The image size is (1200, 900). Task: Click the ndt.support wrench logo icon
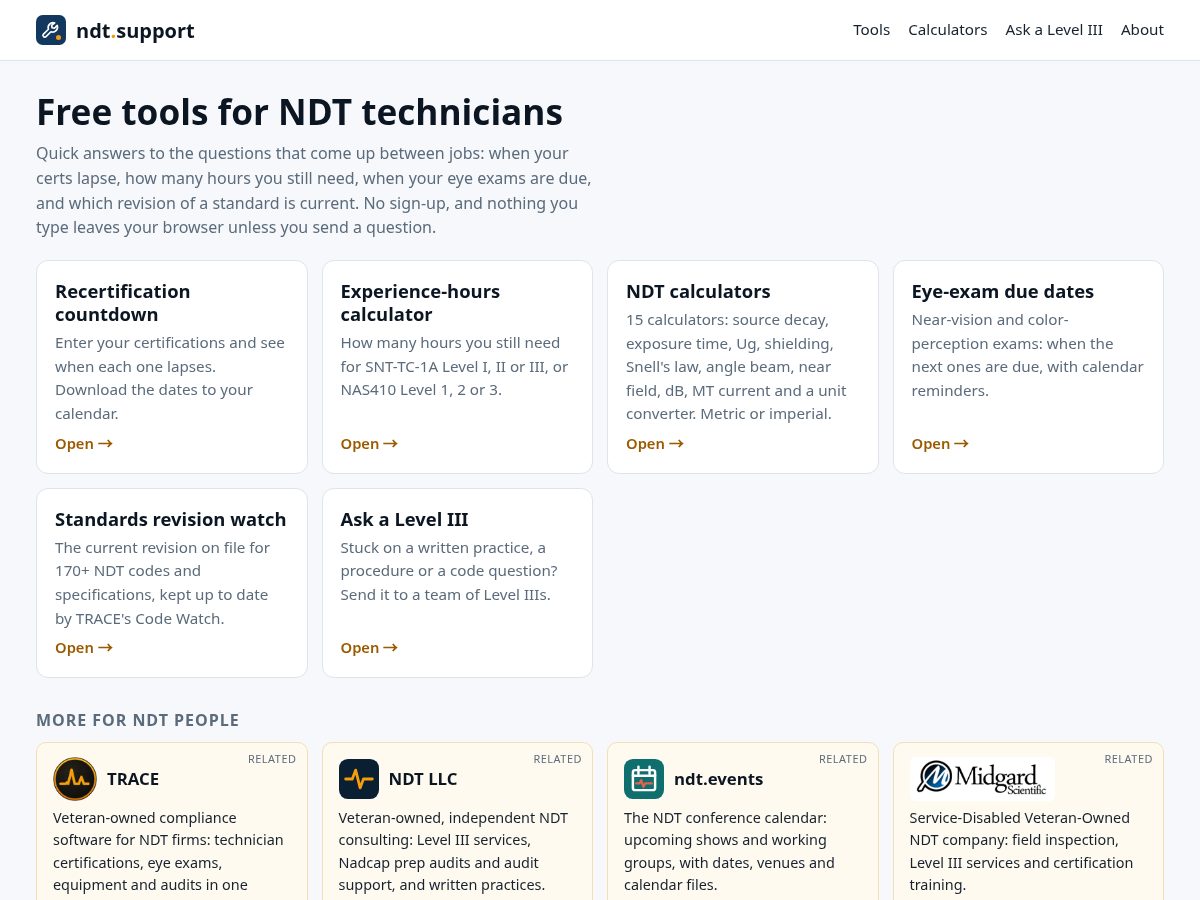51,30
